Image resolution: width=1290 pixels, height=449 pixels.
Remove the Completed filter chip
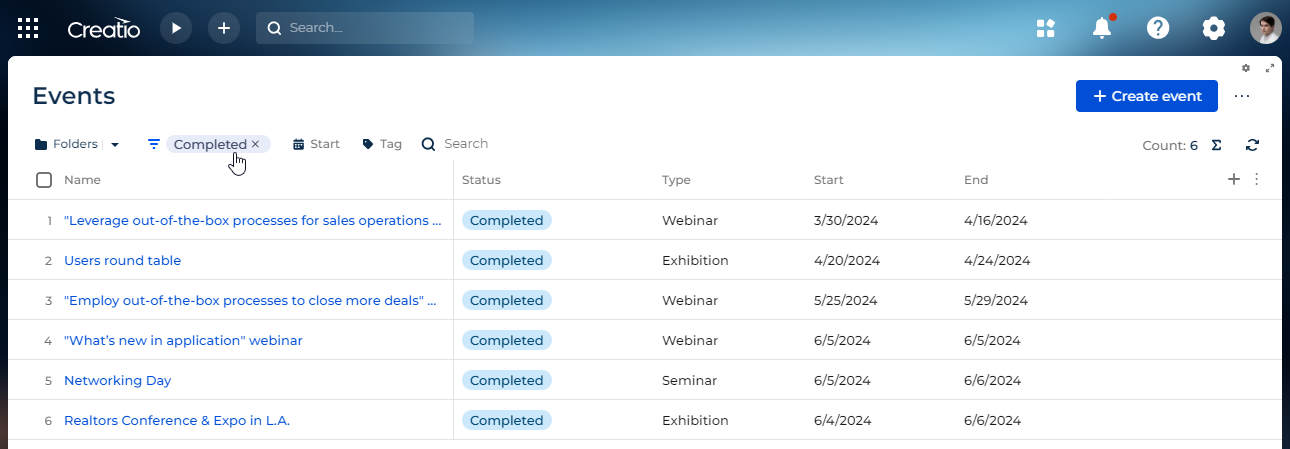[255, 144]
